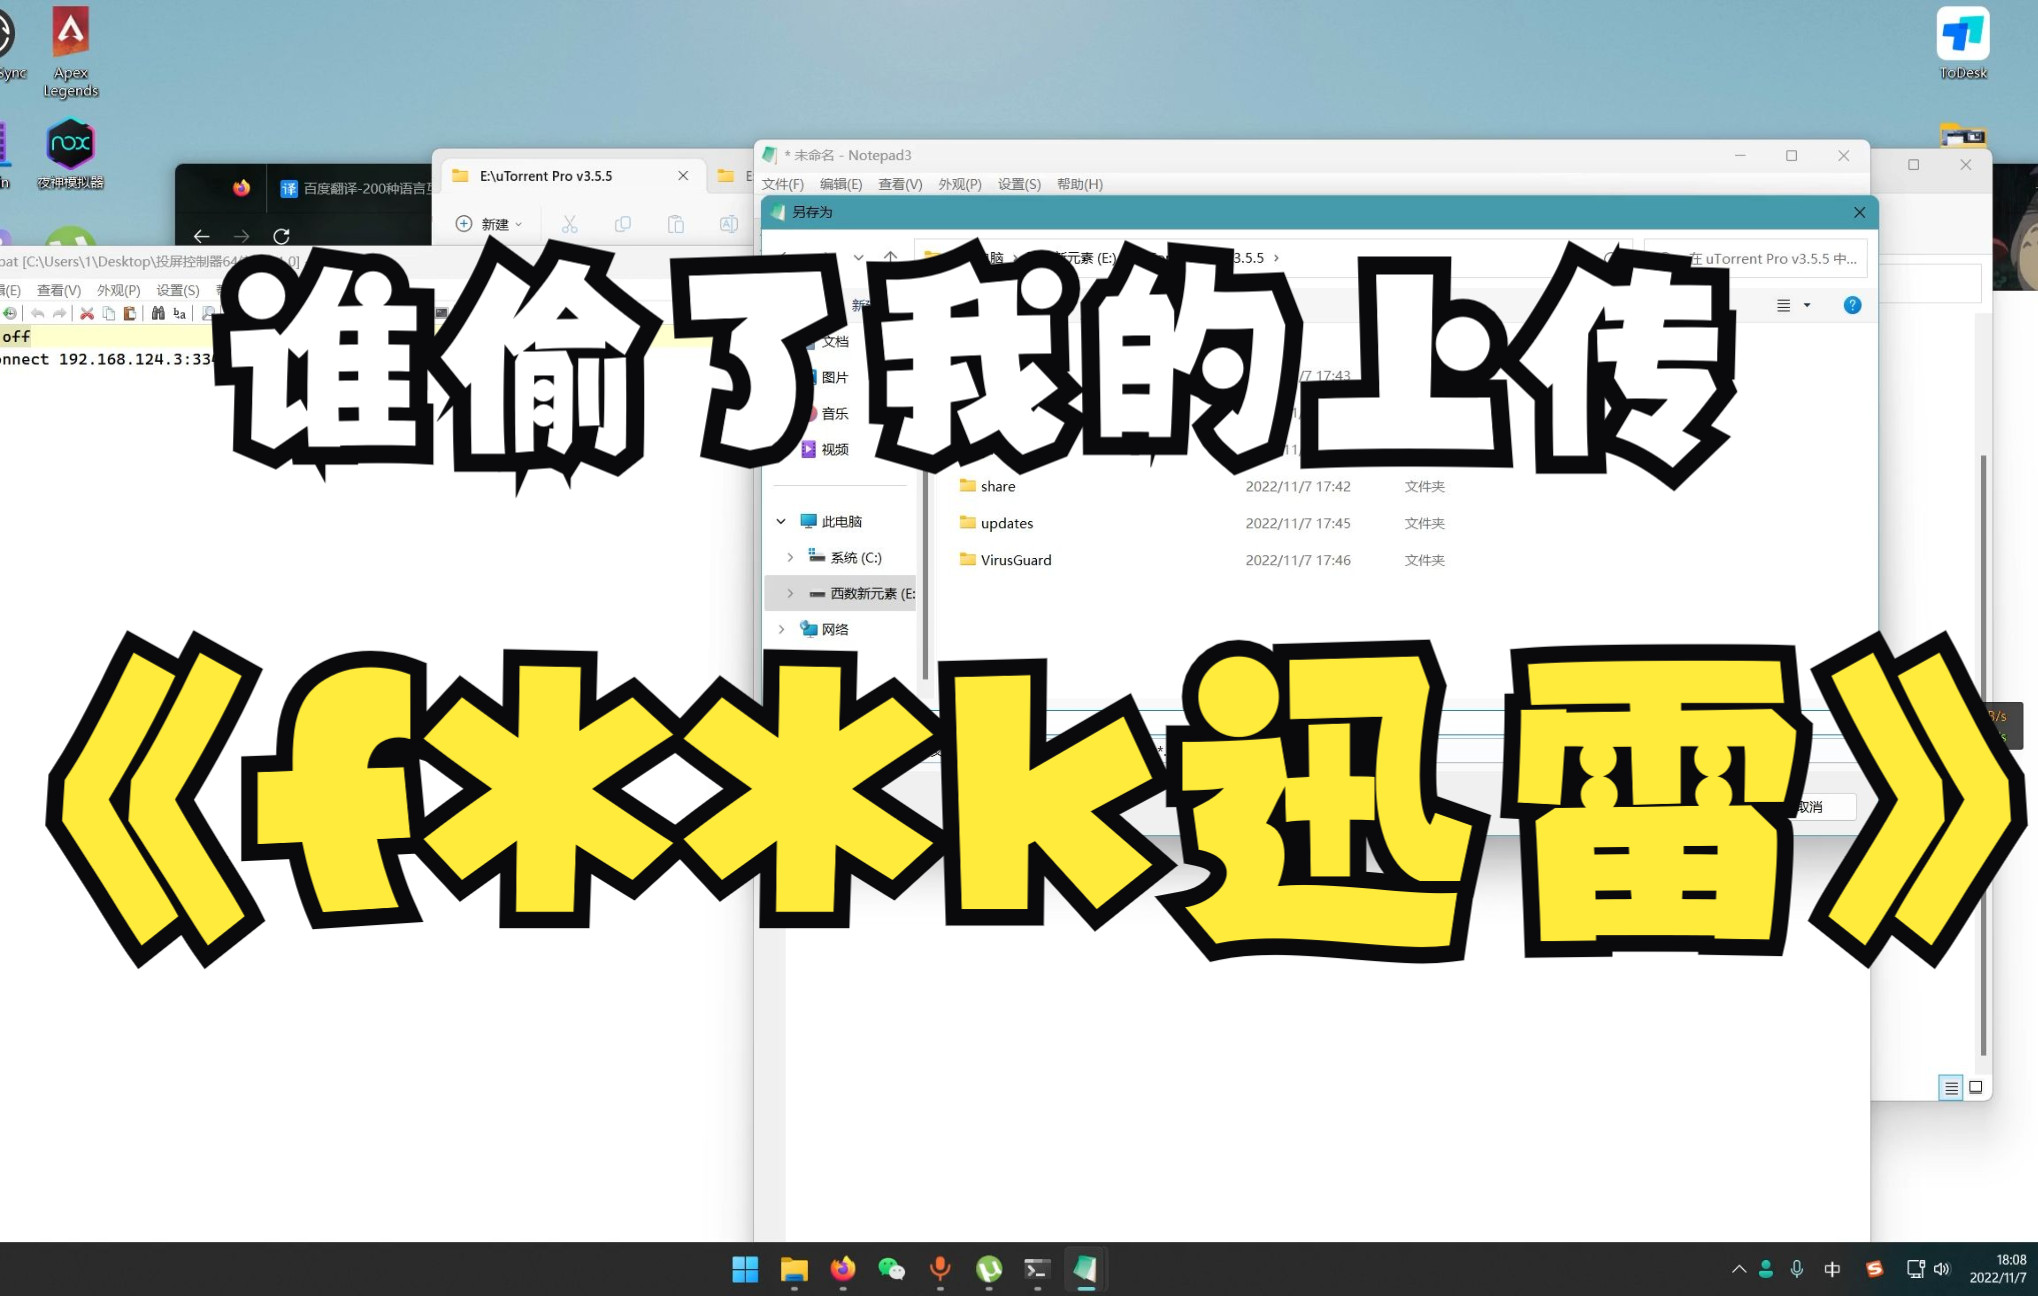Open 编辑(E) menu in Notepad3 untitled window
Image resolution: width=2038 pixels, height=1296 pixels.
point(841,184)
